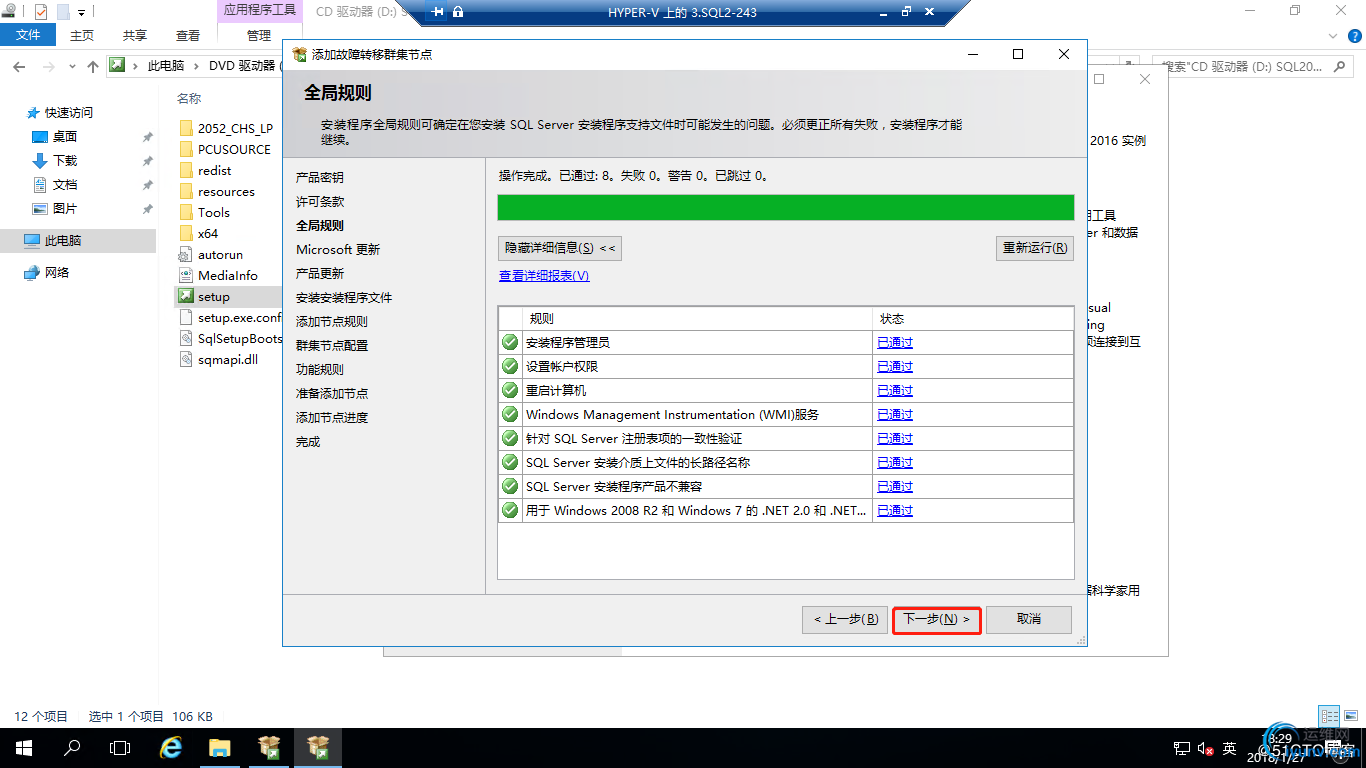Image resolution: width=1366 pixels, height=768 pixels.
Task: Switch to the 主页 ribbon tab
Action: (82, 35)
